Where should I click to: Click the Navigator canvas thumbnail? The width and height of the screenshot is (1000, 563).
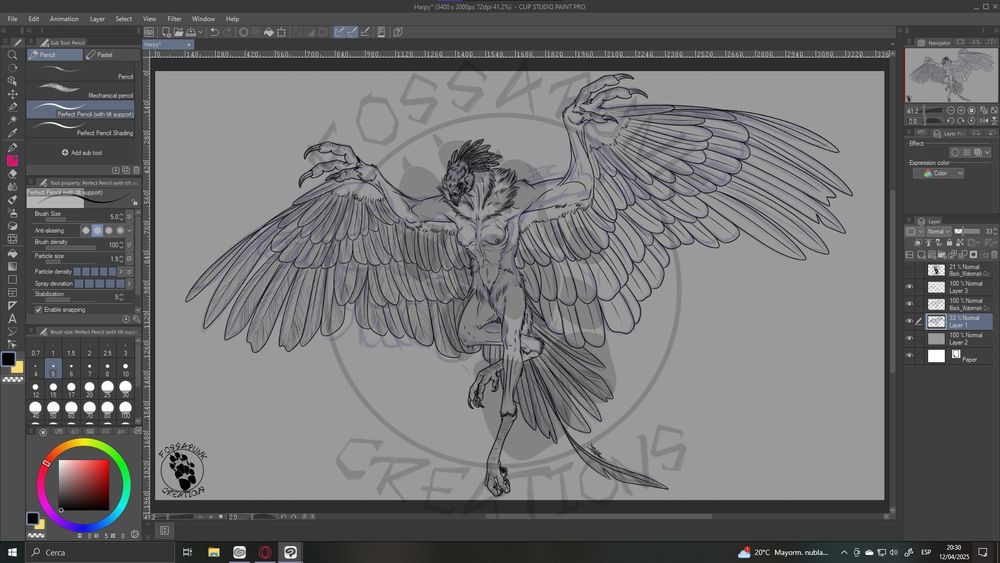(950, 75)
